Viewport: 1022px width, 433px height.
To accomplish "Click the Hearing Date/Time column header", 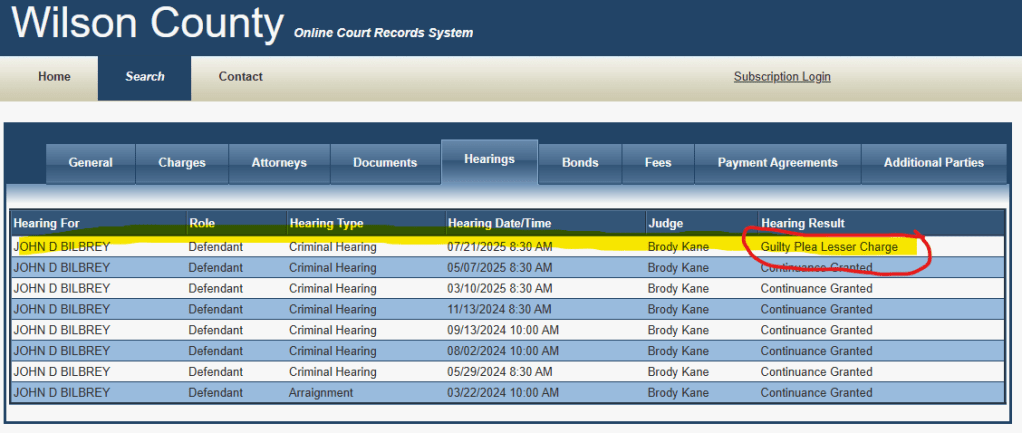I will (499, 223).
